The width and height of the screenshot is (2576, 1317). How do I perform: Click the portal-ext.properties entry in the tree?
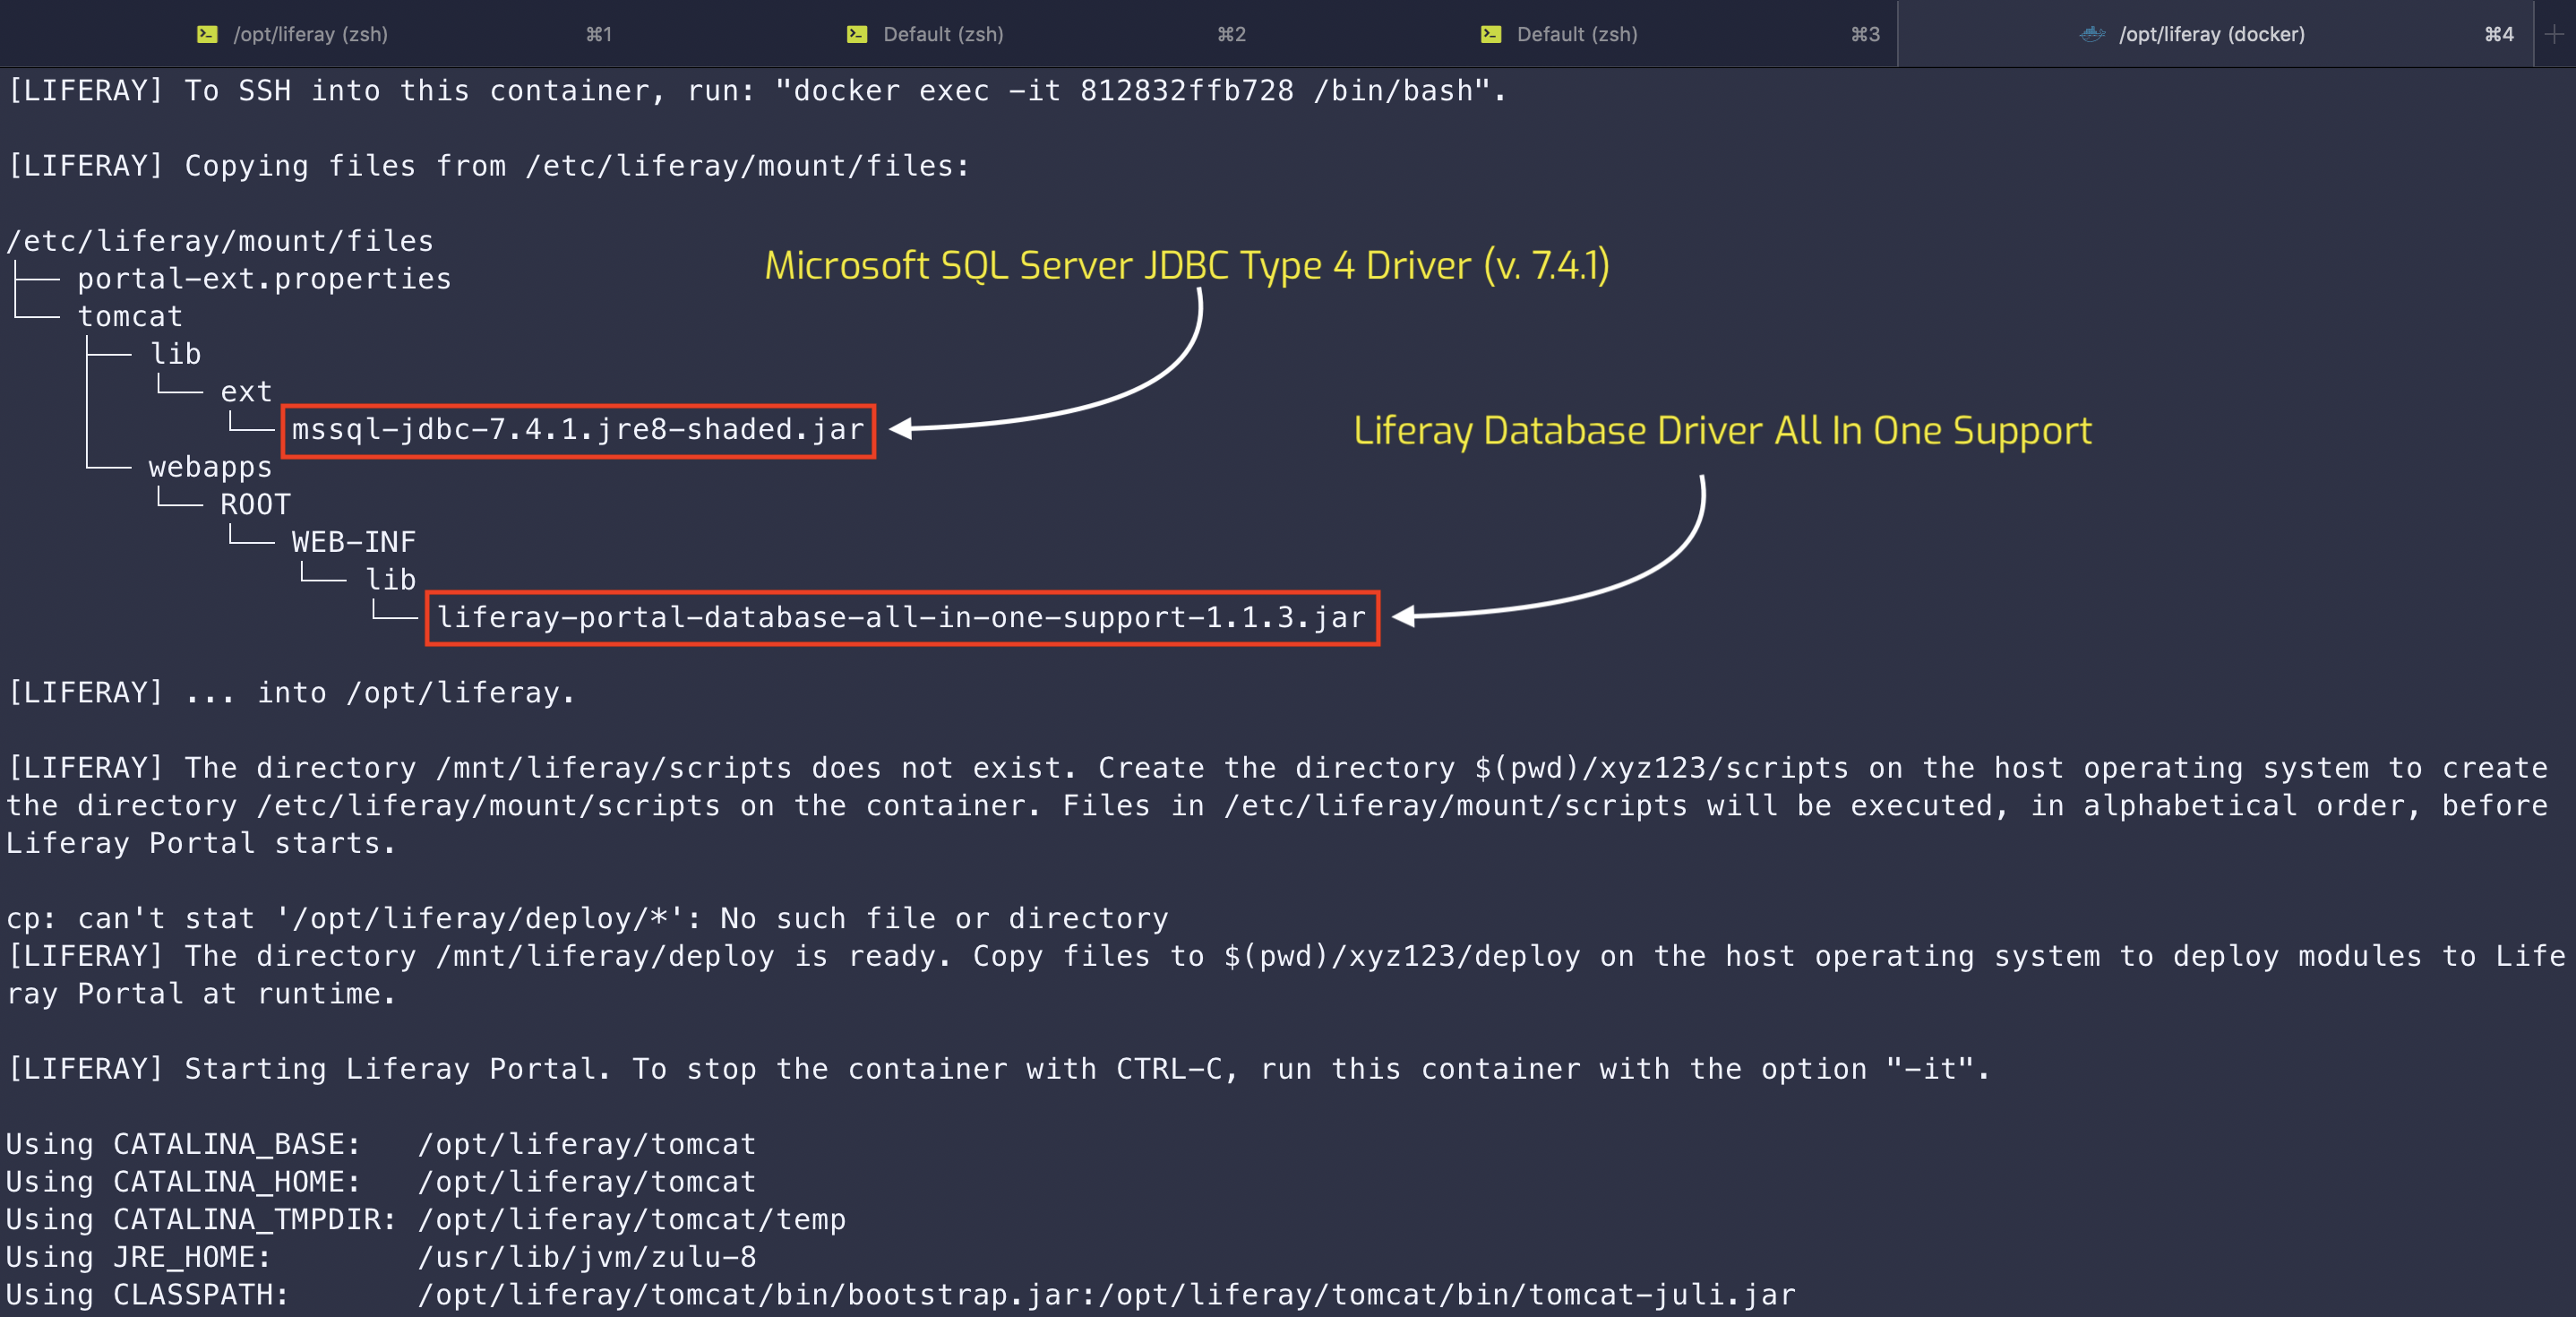(x=265, y=279)
